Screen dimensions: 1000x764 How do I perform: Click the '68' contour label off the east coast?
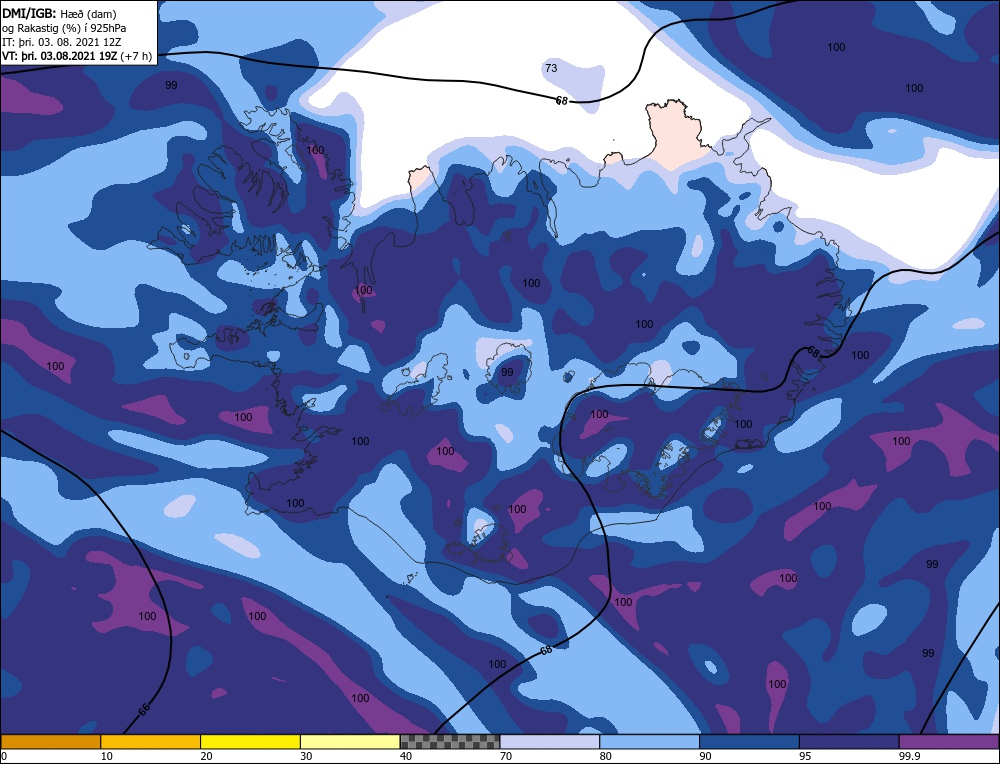point(813,351)
